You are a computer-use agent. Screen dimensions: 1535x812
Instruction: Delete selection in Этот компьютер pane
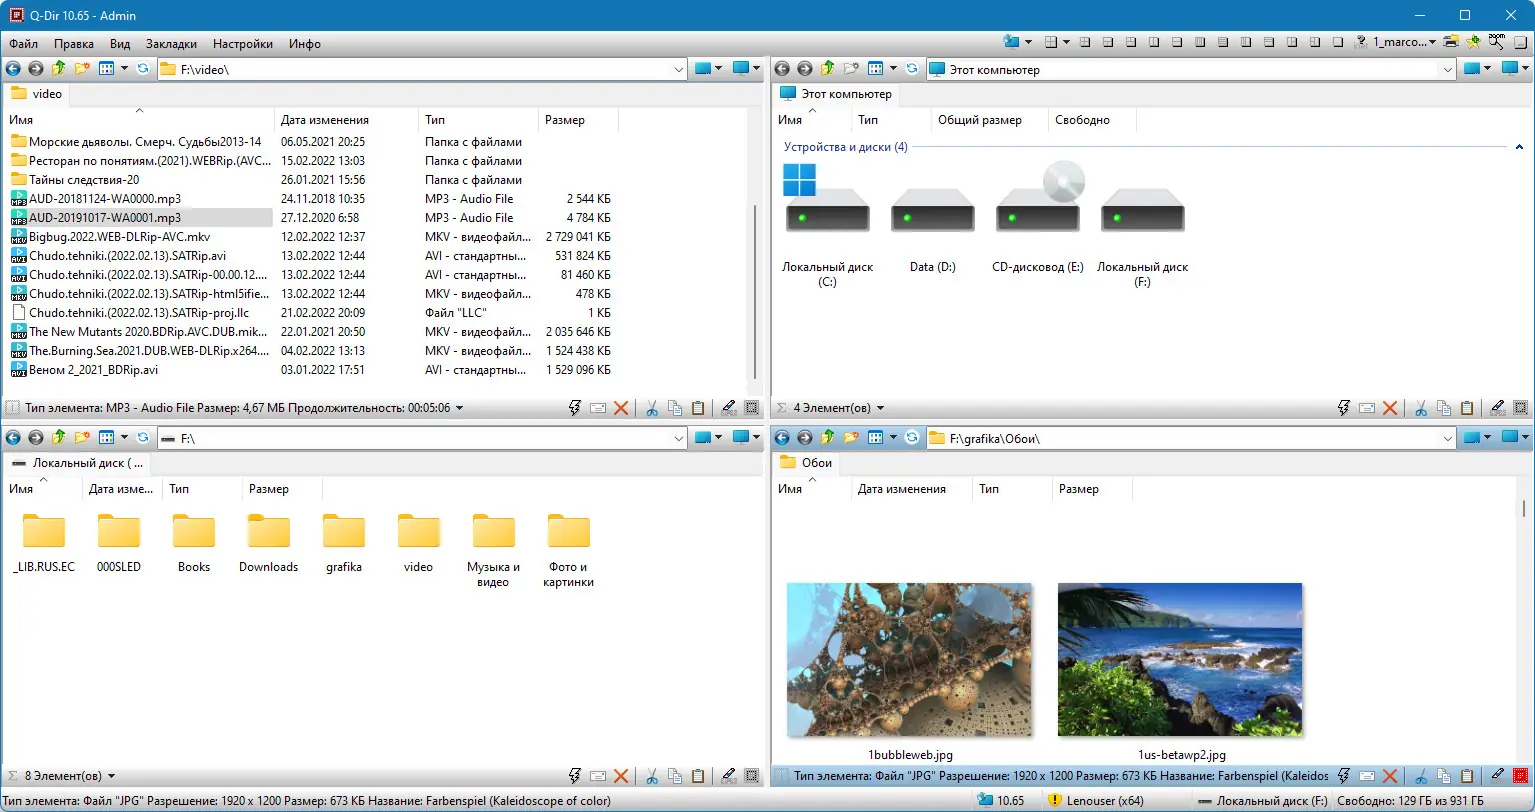(x=1389, y=408)
